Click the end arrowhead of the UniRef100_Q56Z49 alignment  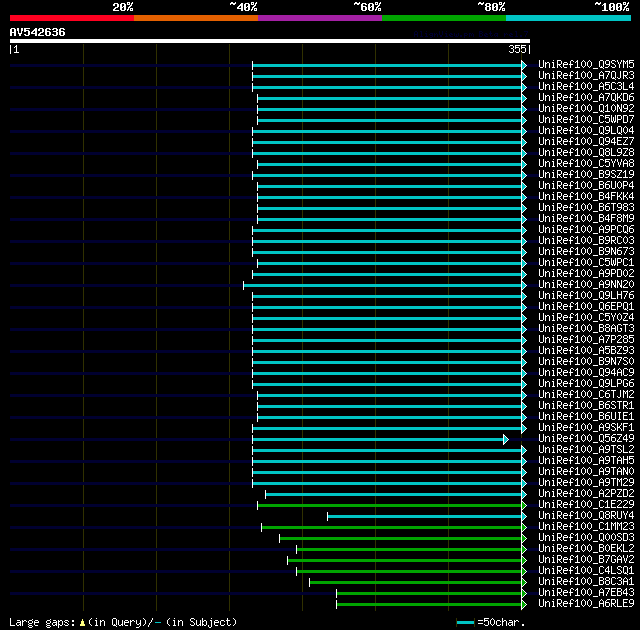tap(506, 439)
